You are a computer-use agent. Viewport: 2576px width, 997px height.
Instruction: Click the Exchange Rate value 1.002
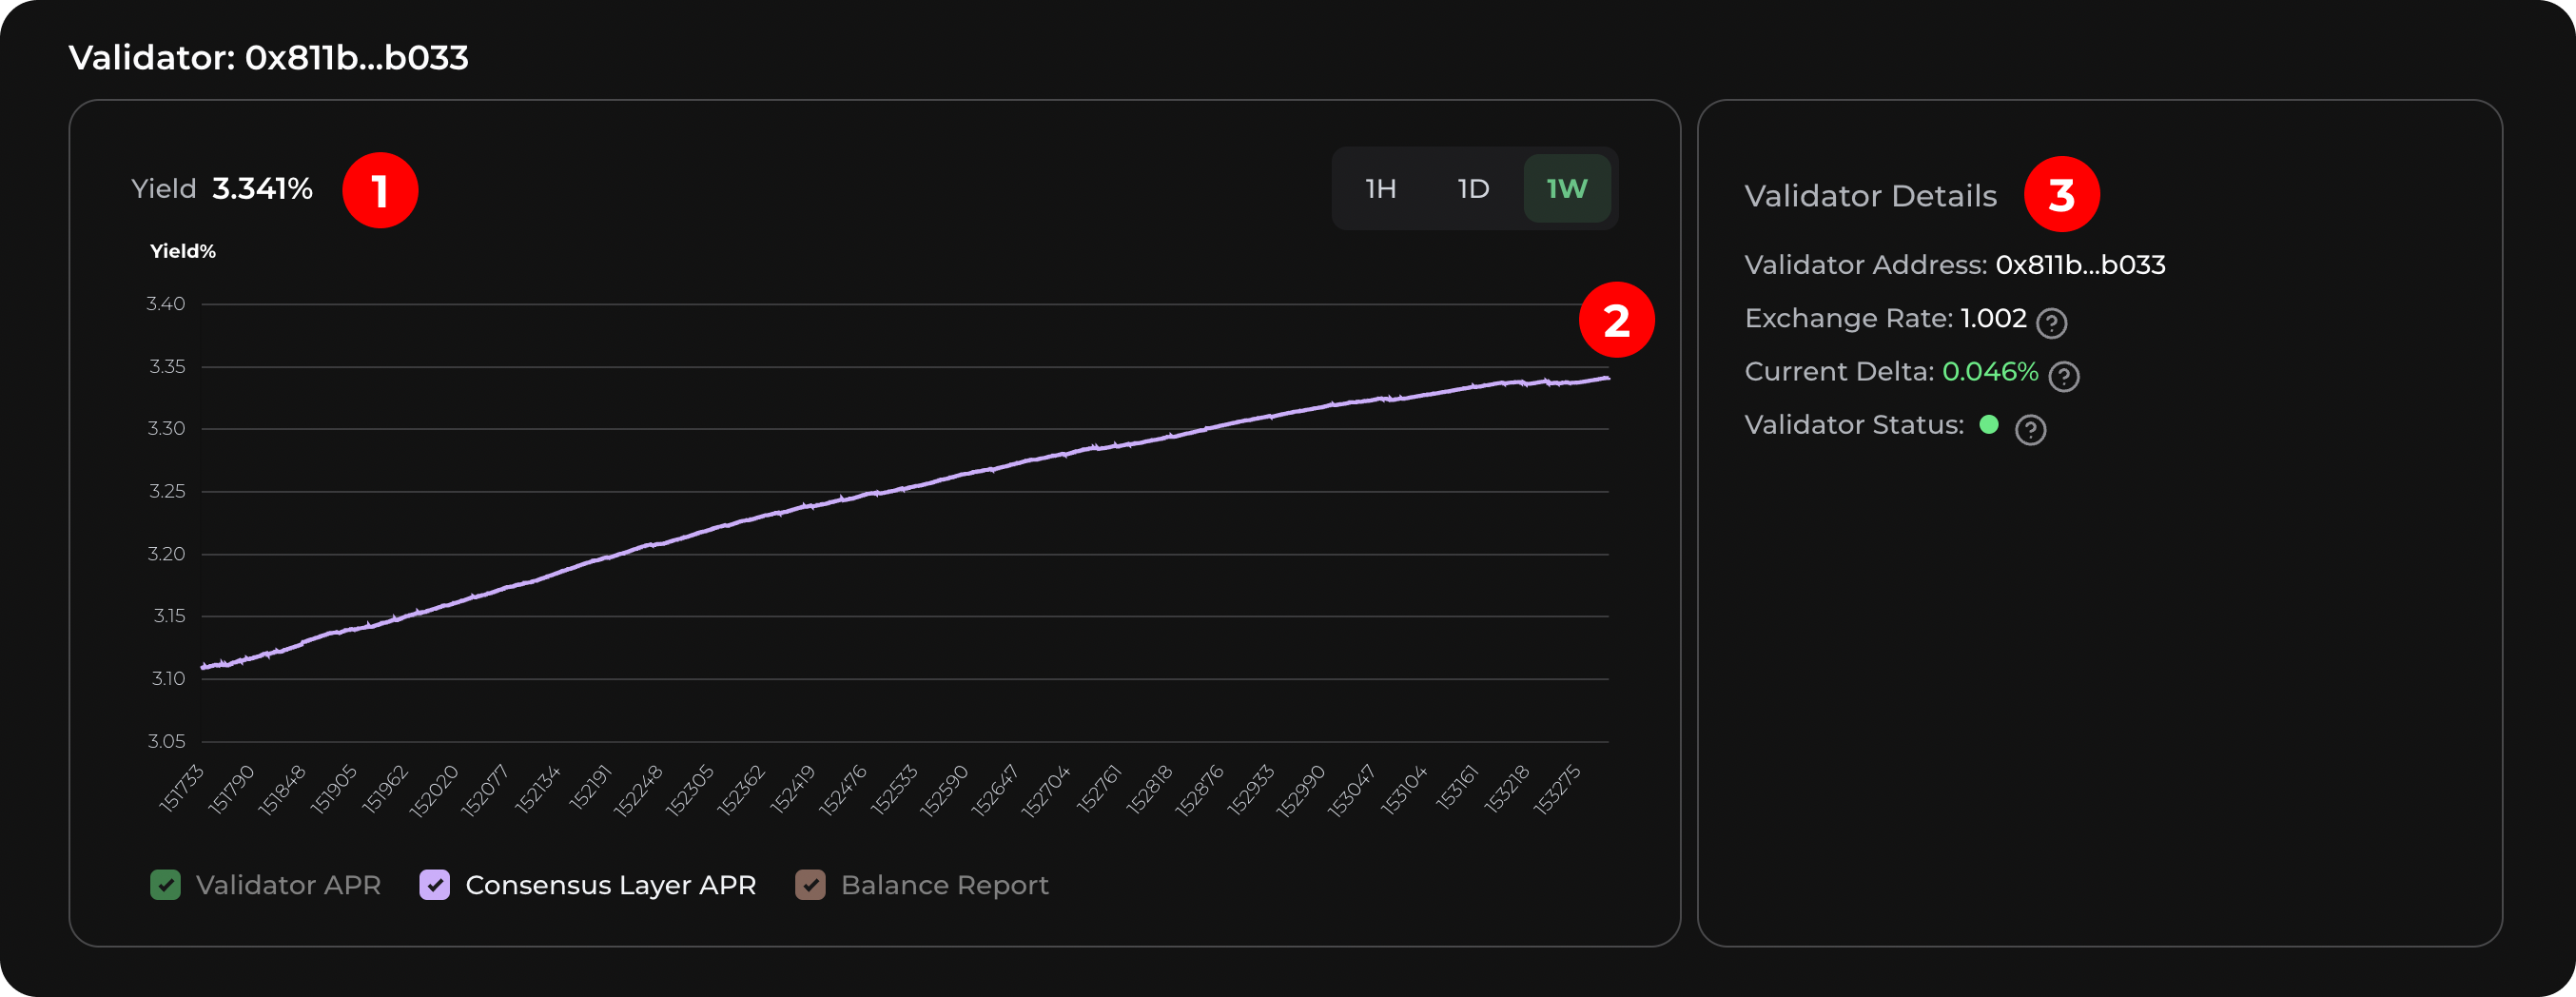1993,318
